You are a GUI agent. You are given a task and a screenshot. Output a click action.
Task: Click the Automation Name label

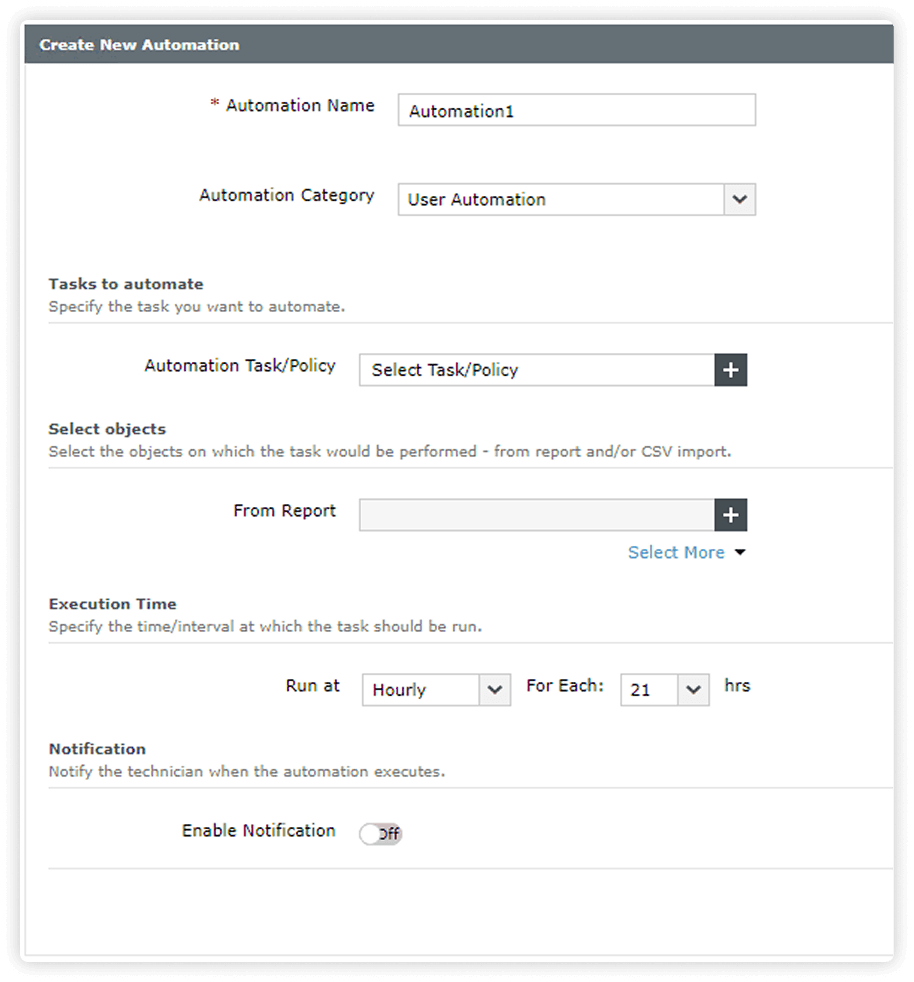point(300,105)
